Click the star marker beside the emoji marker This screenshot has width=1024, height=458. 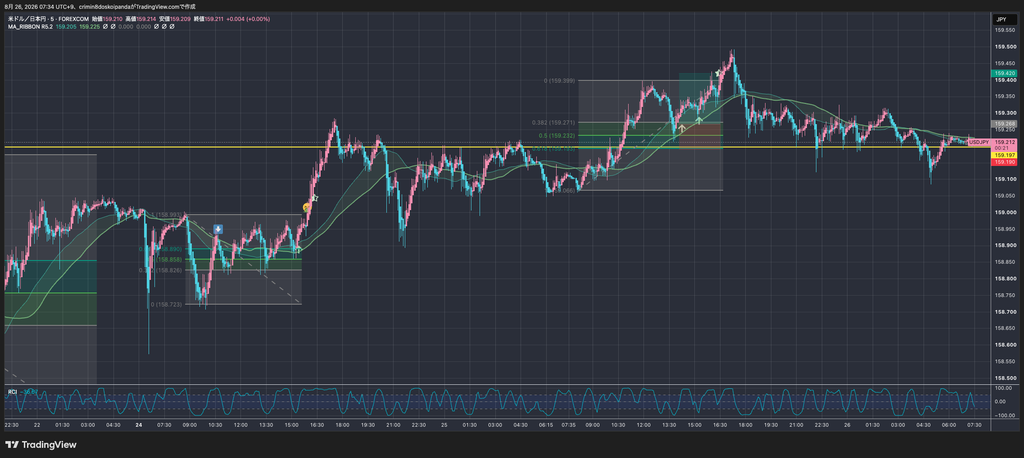click(x=314, y=197)
